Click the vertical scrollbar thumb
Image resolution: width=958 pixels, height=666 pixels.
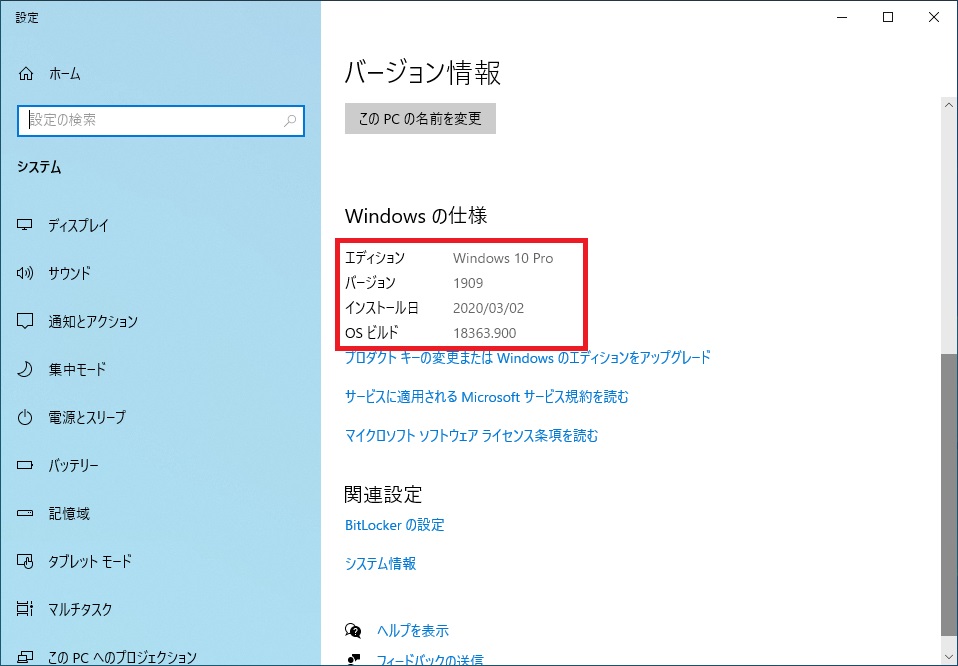coord(949,495)
